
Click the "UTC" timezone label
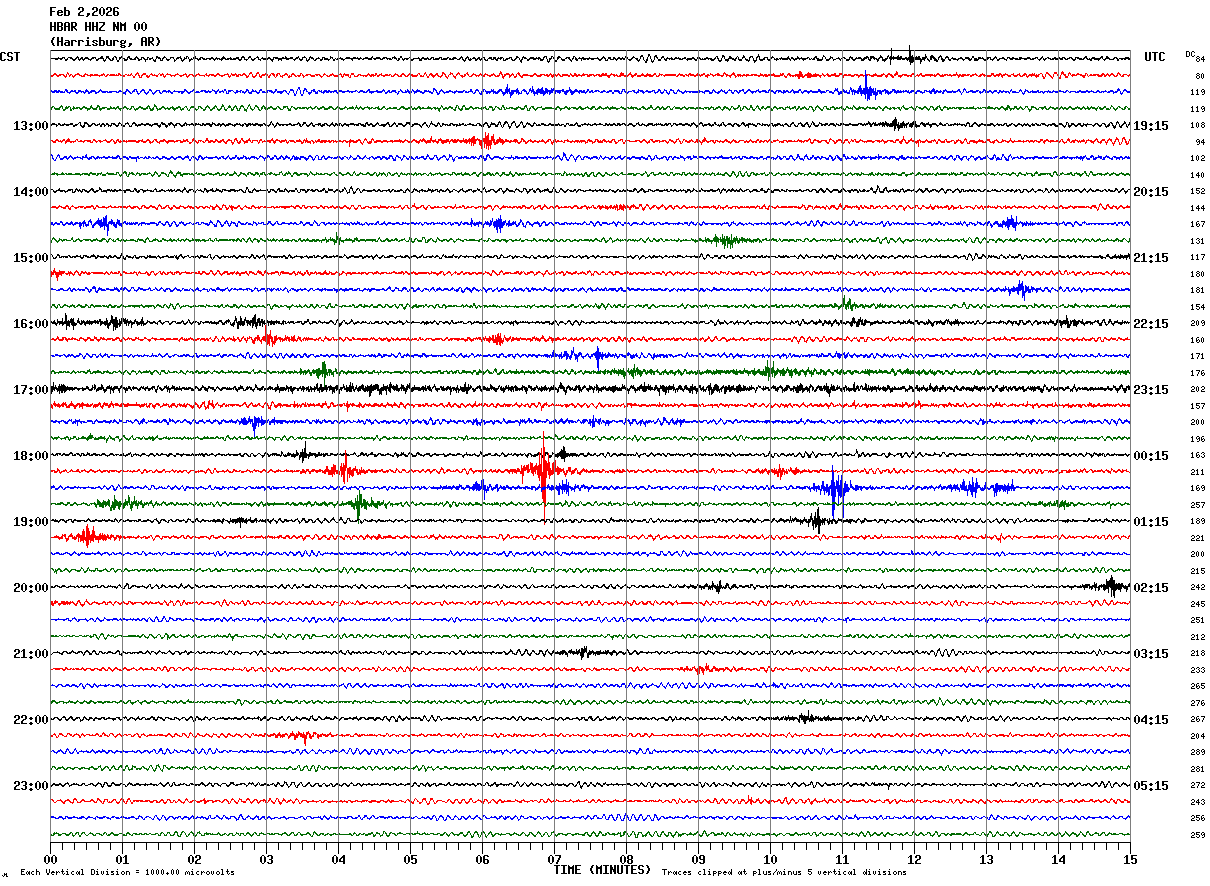(x=1155, y=57)
